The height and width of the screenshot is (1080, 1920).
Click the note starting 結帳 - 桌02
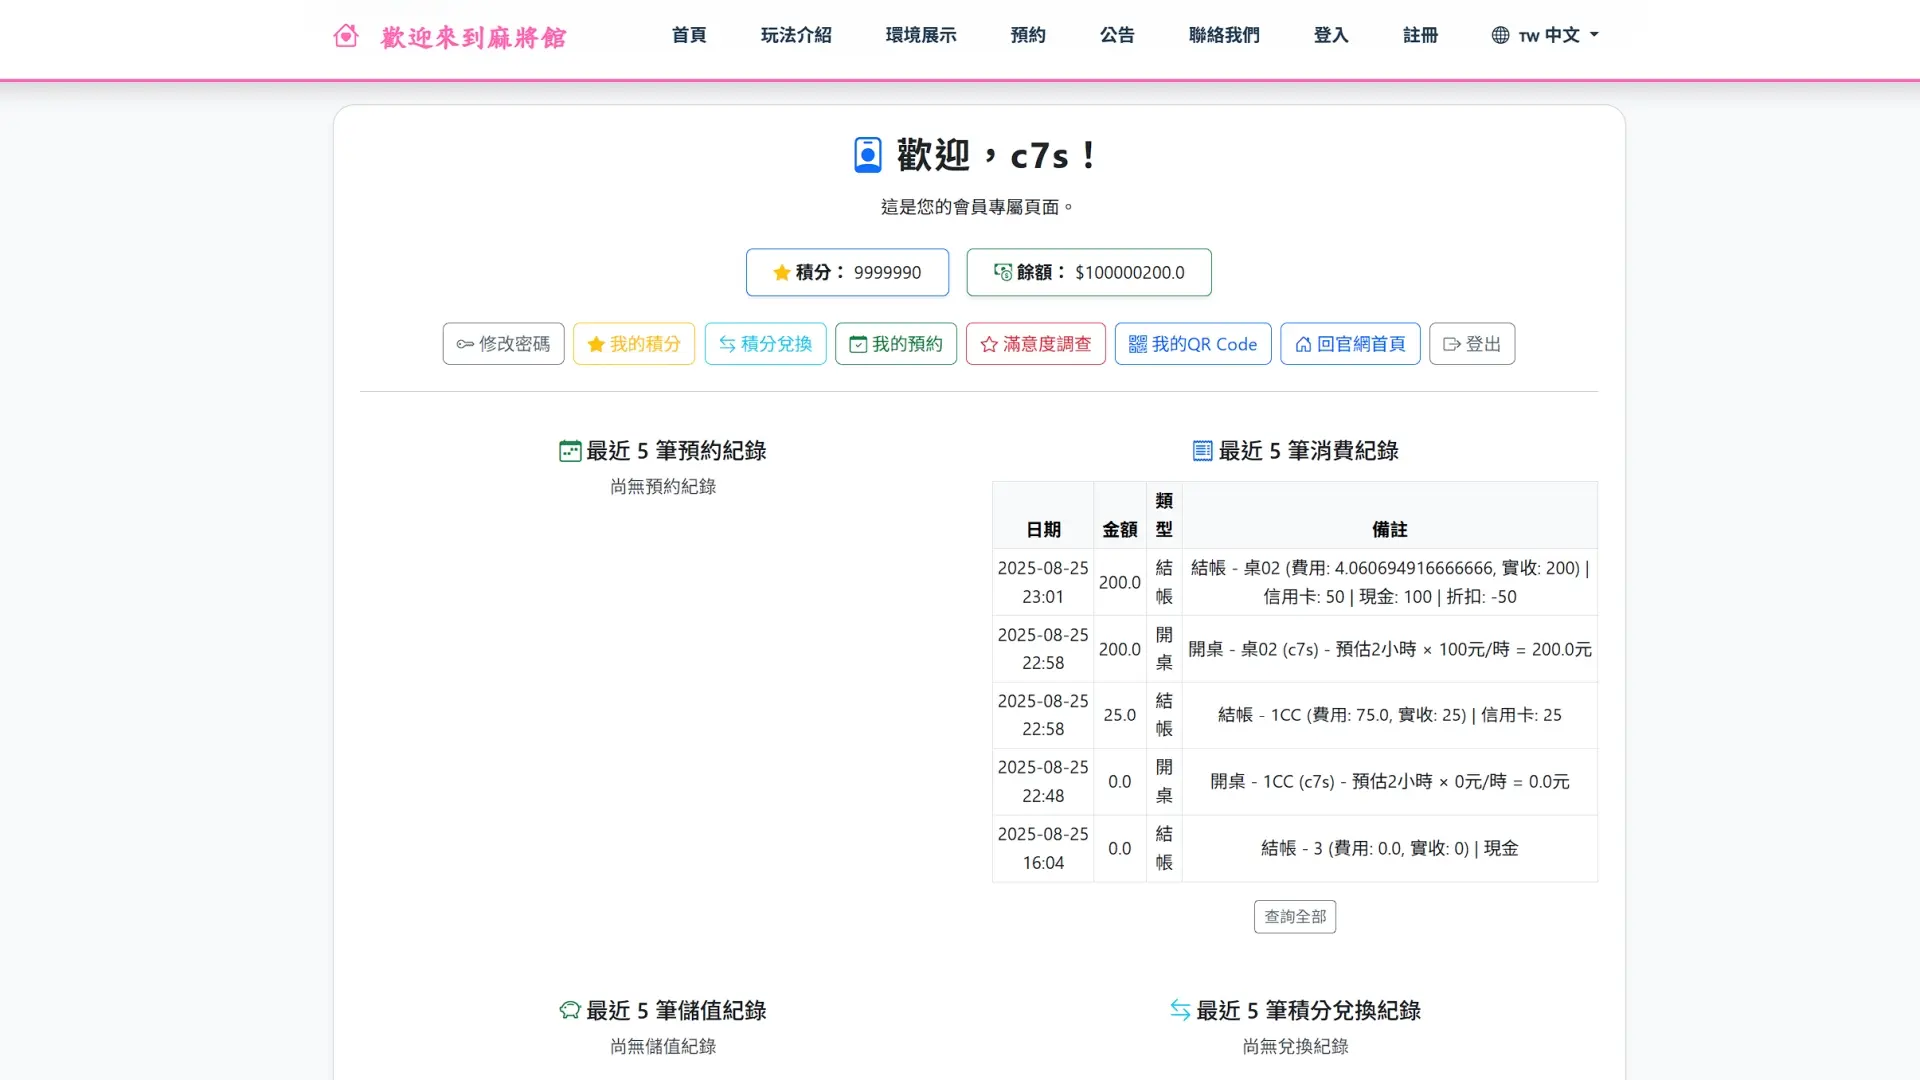(x=1390, y=582)
